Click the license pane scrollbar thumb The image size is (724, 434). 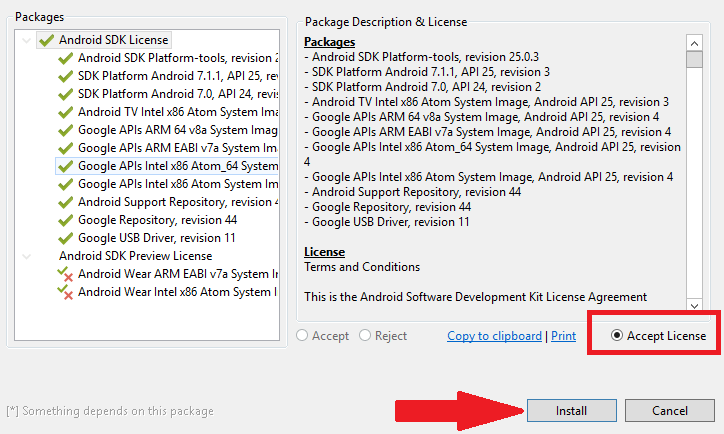(694, 60)
